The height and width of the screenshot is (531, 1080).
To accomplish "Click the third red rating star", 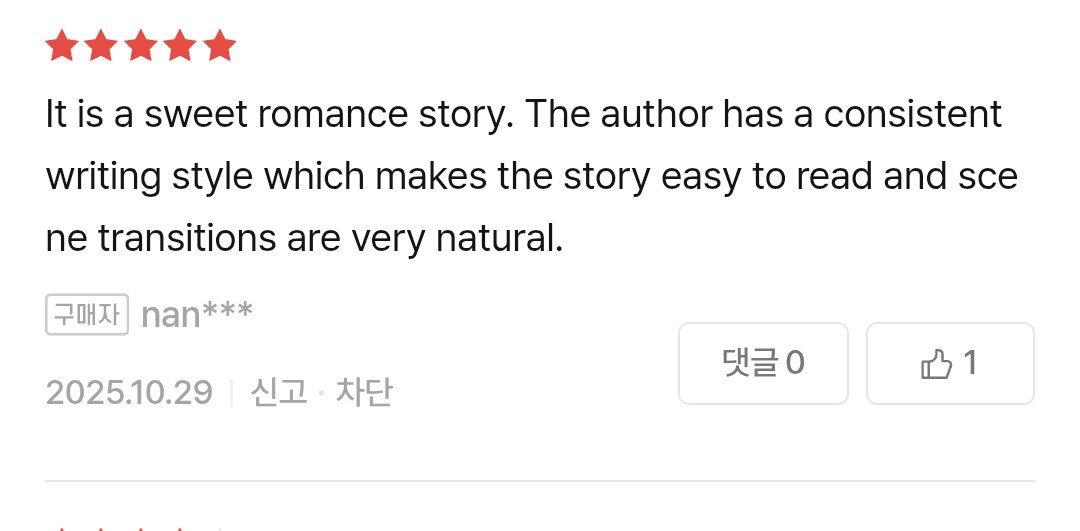I will pyautogui.click(x=141, y=46).
